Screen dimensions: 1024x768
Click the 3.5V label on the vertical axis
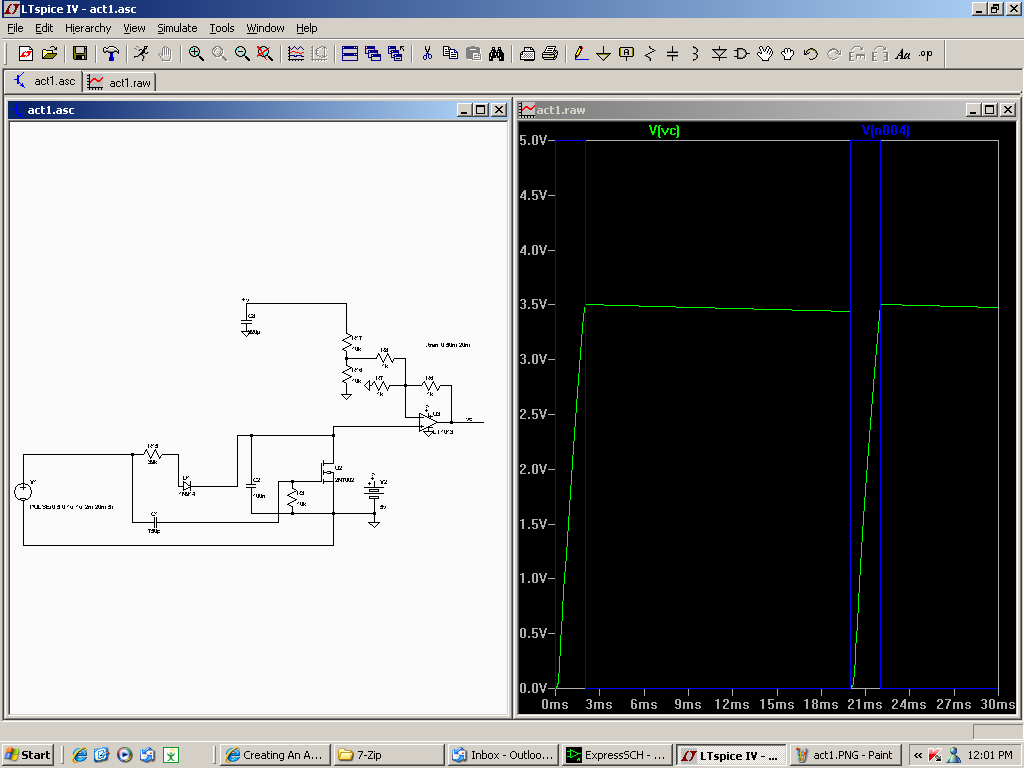pos(534,304)
